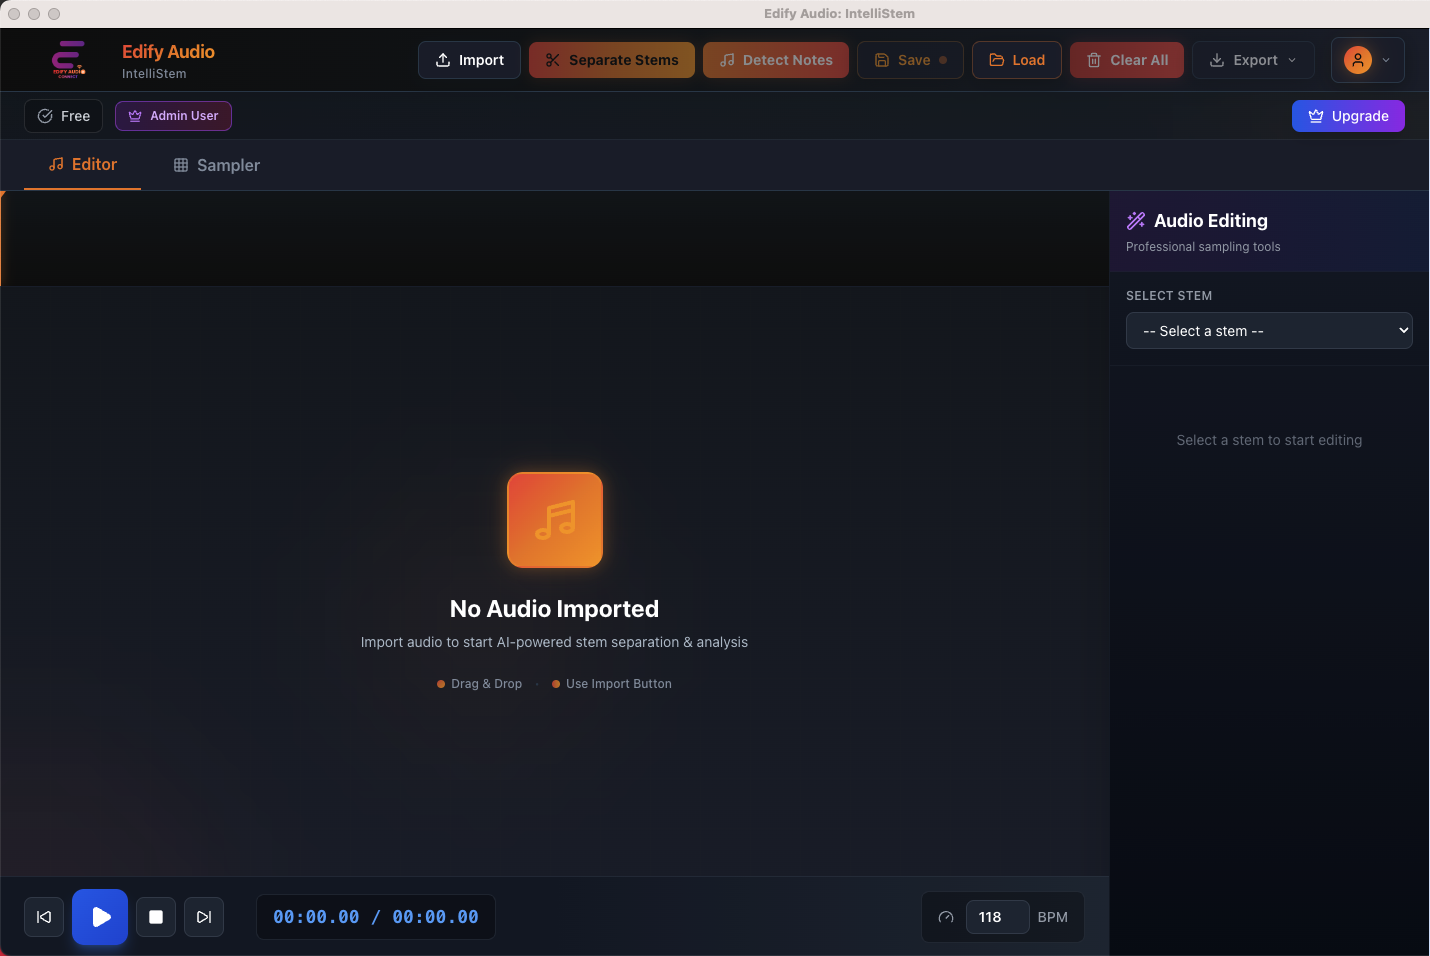Click the Upgrade button
The width and height of the screenshot is (1430, 956).
coord(1348,116)
